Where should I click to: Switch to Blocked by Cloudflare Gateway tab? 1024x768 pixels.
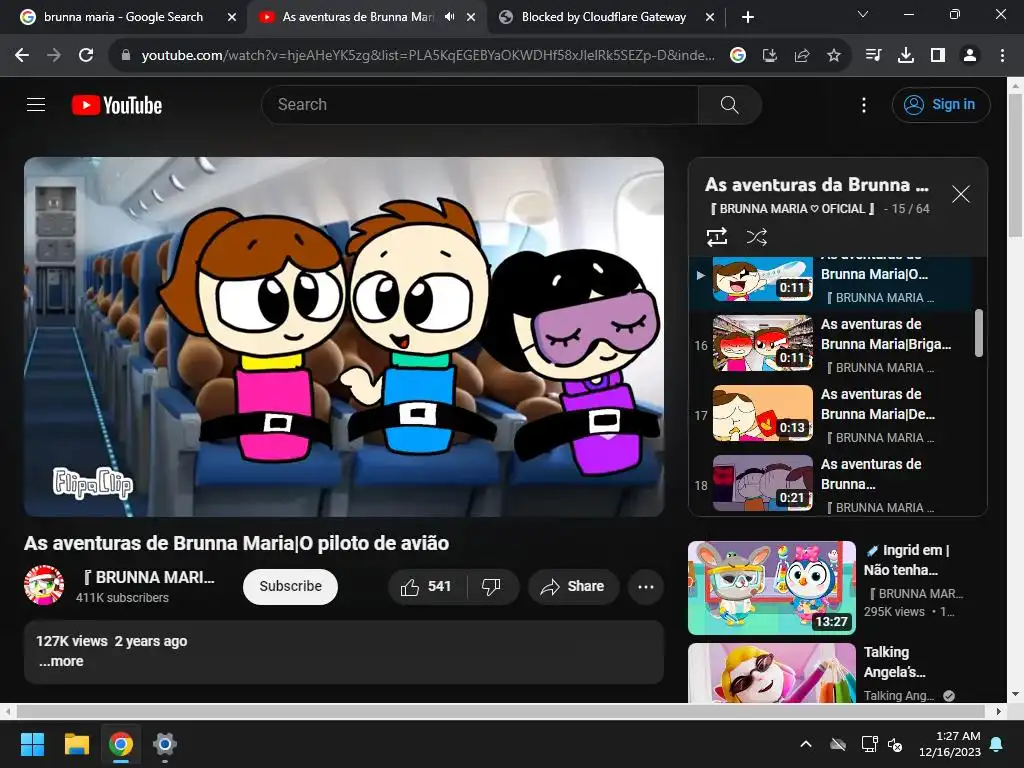click(604, 17)
